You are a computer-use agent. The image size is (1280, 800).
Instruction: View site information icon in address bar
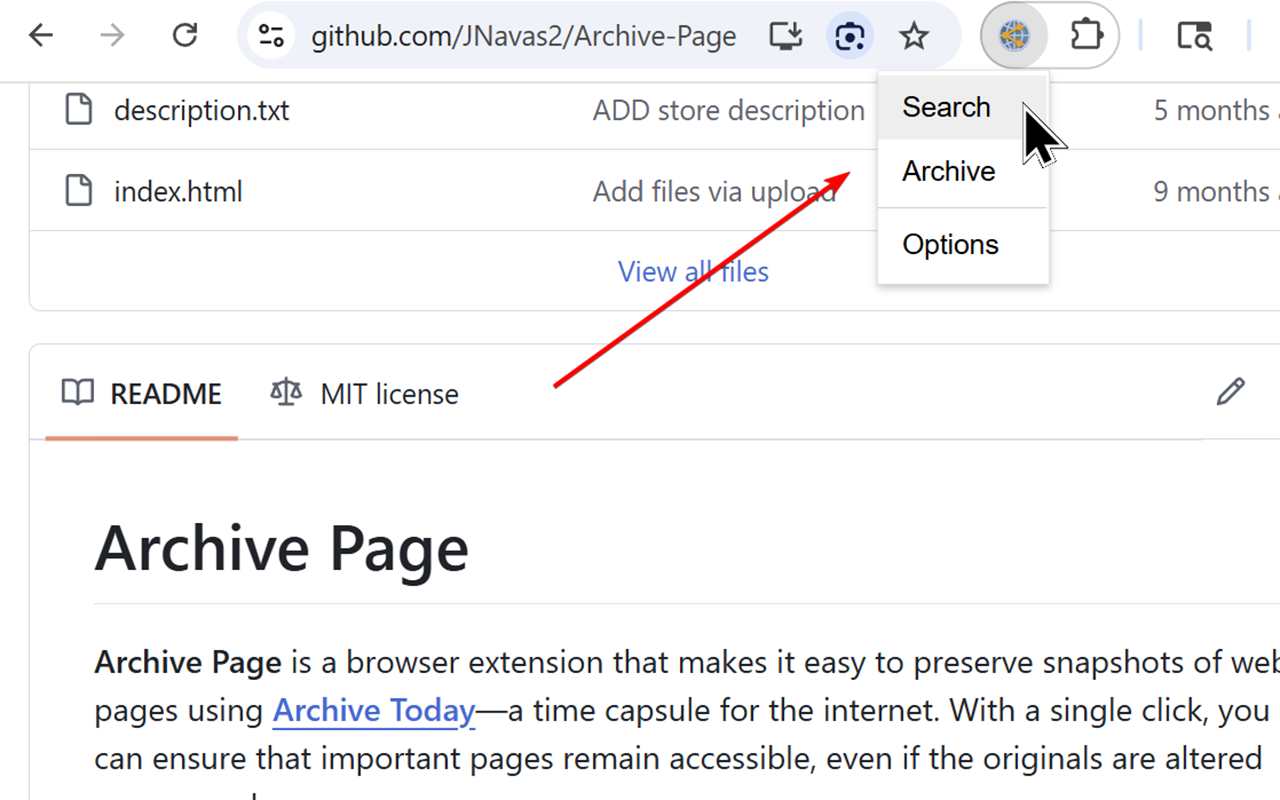pos(271,37)
